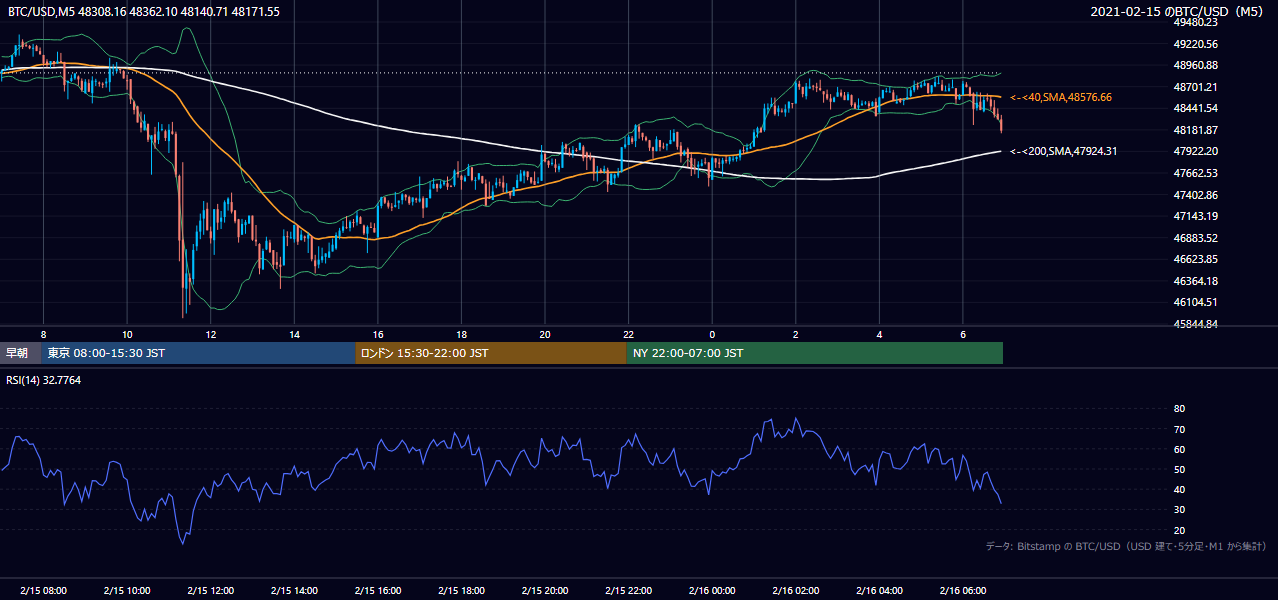This screenshot has width=1278, height=600.
Task: Click the hour 18 tick on price chart axis
Action: (x=461, y=334)
